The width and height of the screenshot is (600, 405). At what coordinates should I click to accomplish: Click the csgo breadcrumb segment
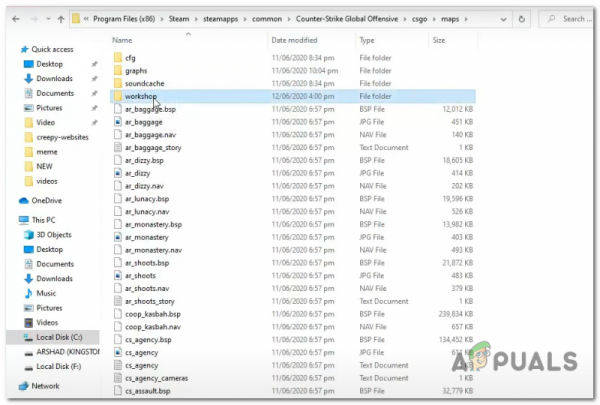[419, 19]
